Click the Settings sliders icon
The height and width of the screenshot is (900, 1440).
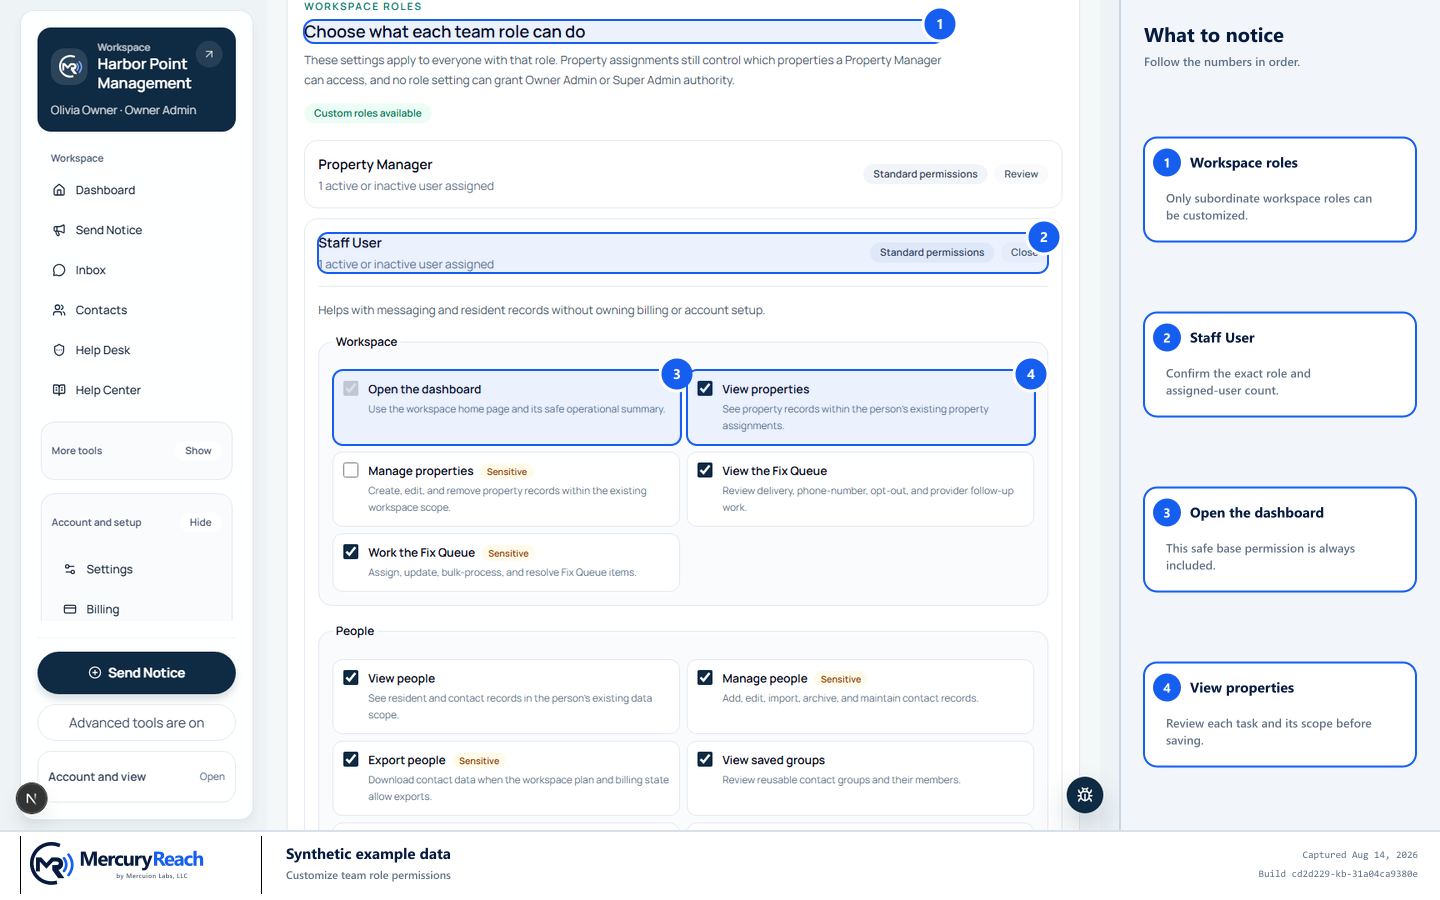(x=70, y=569)
